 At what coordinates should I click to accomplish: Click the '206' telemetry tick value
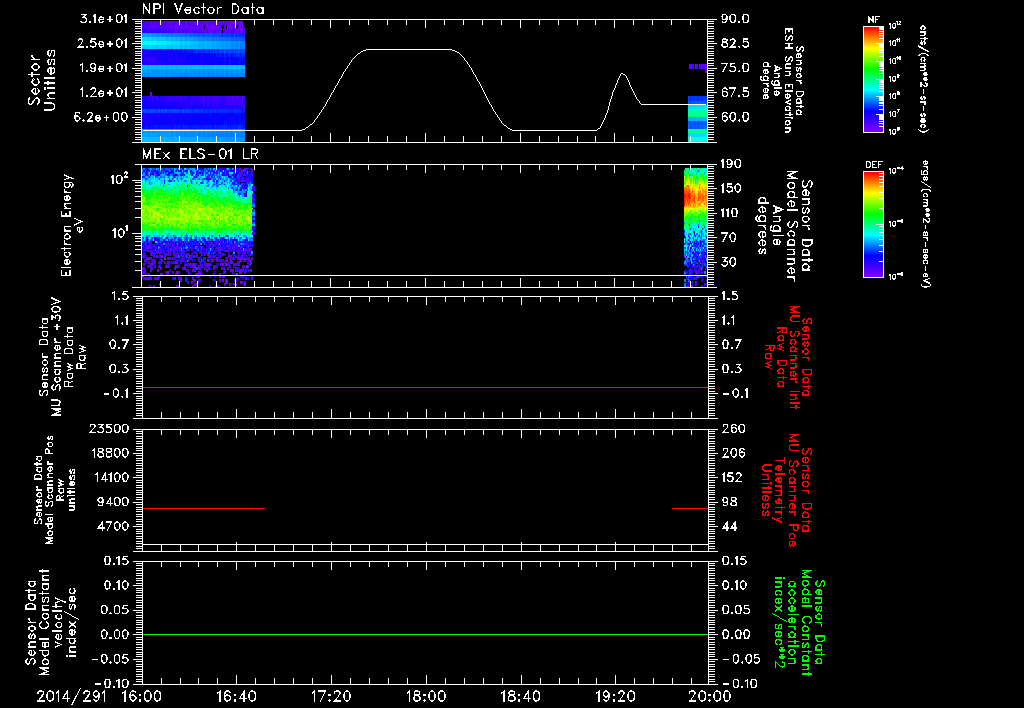tap(731, 453)
